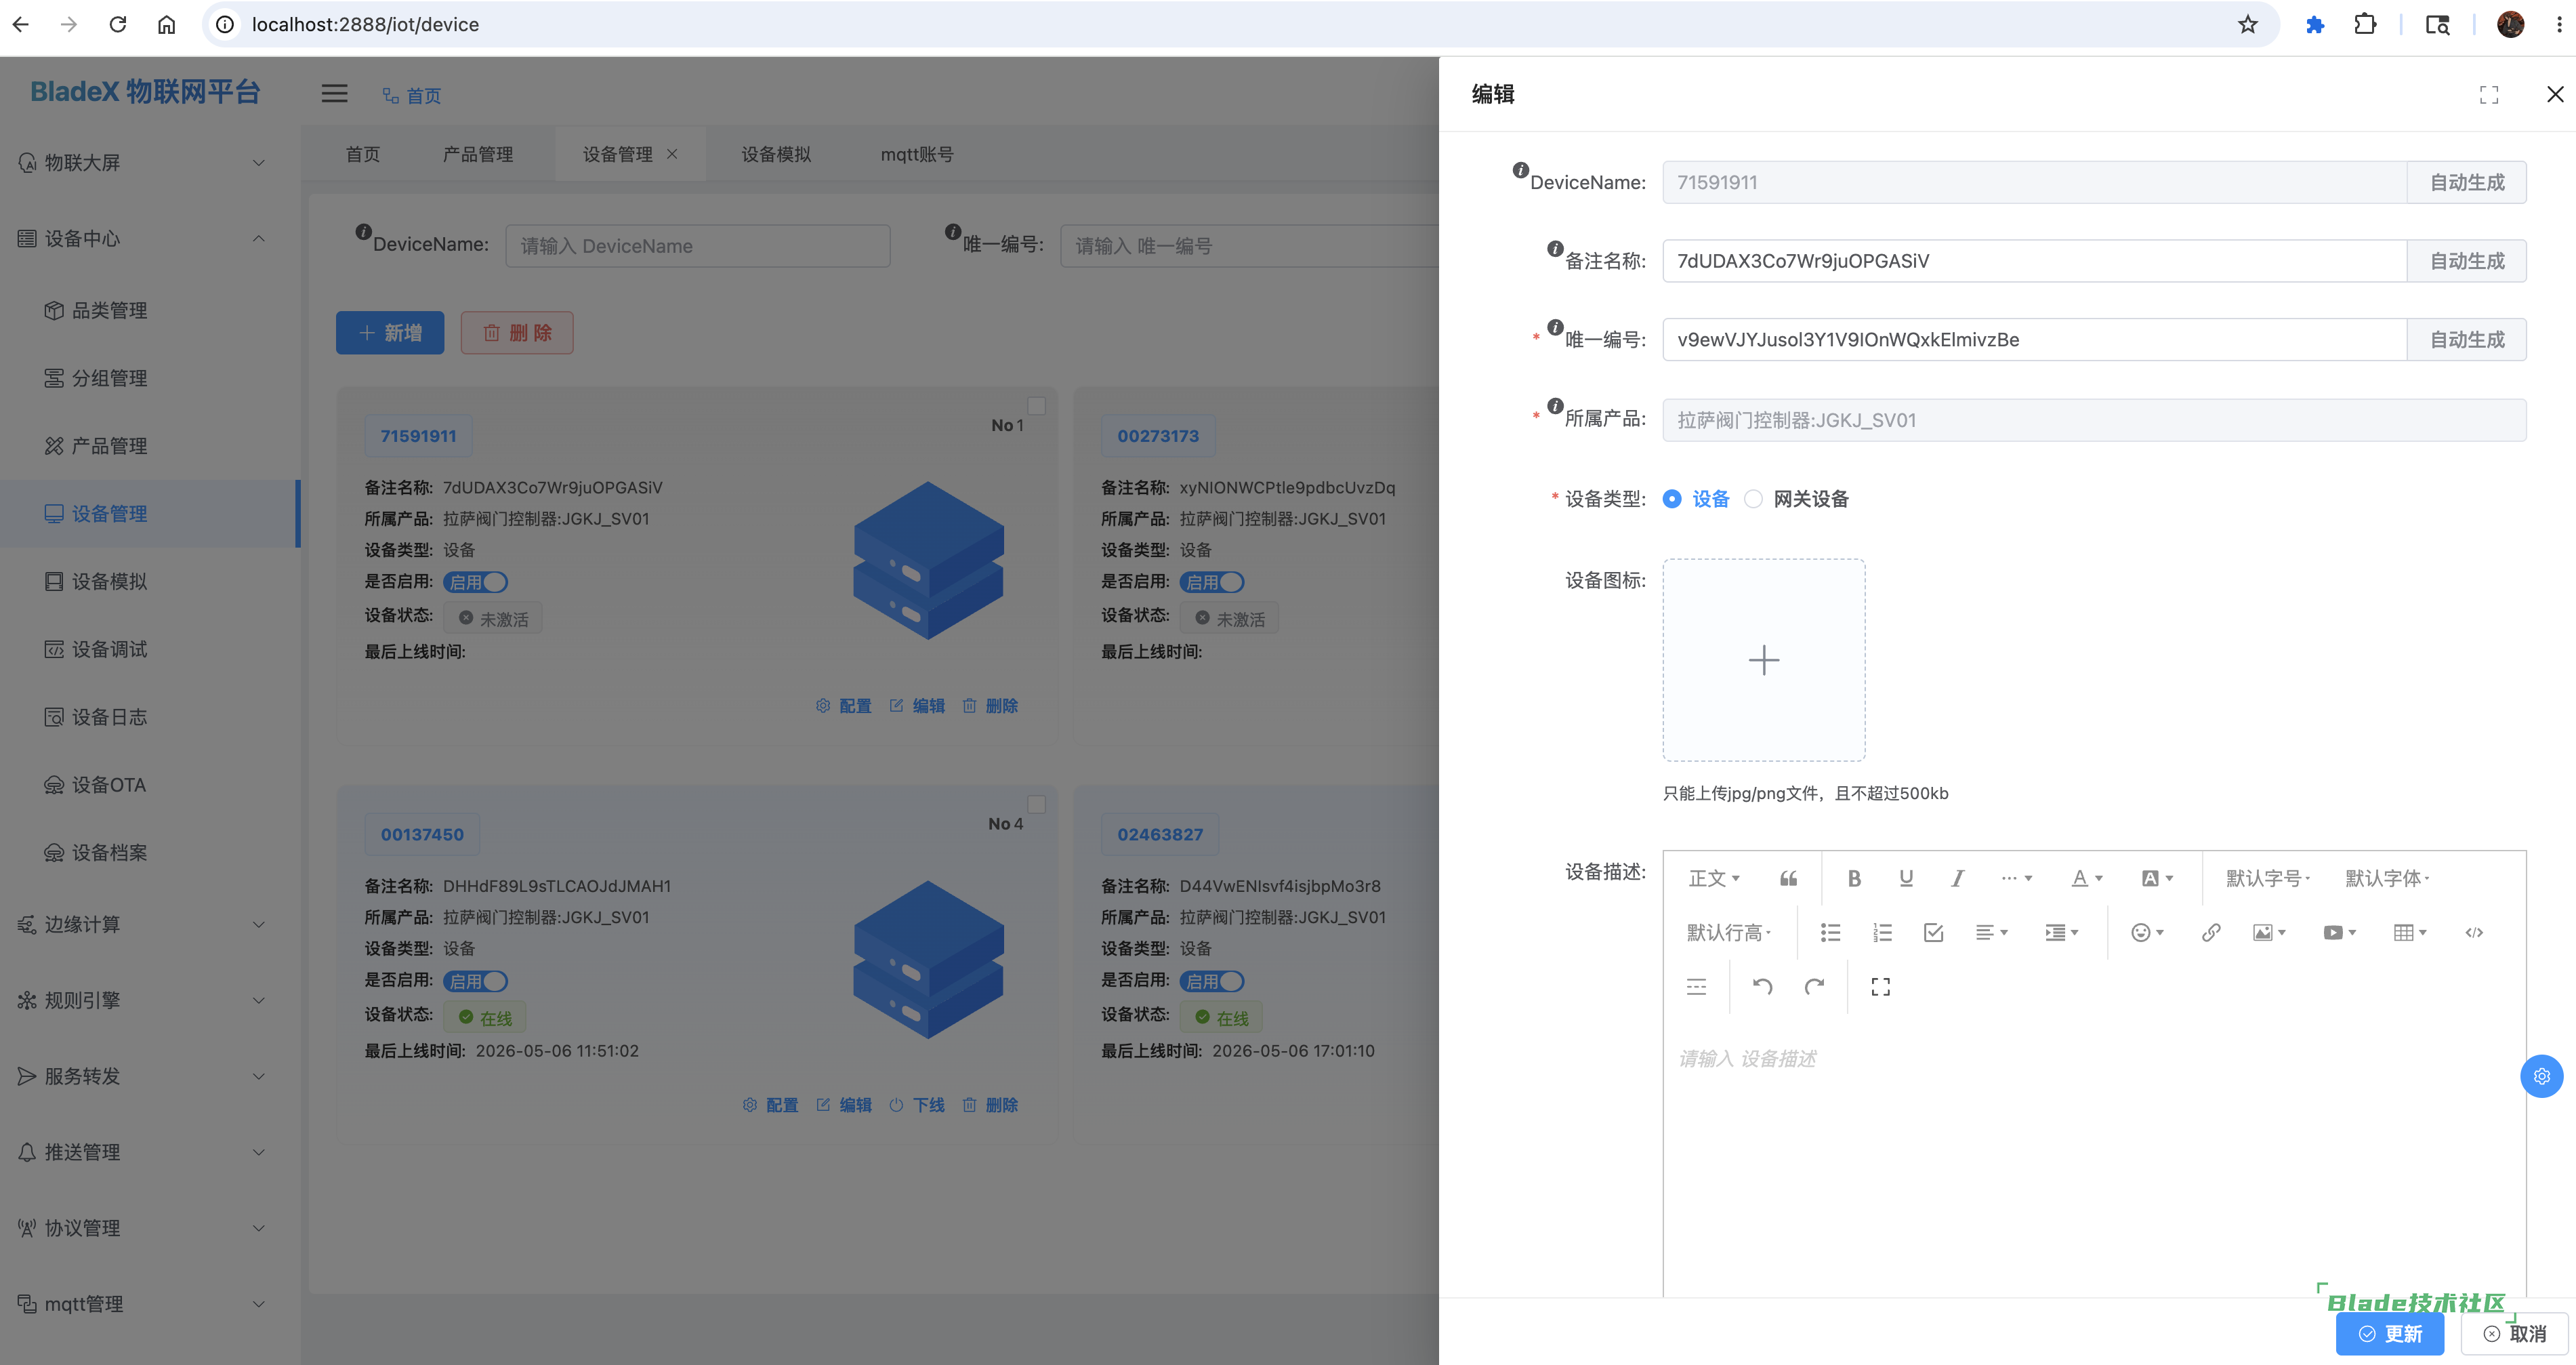Open the 默认行高 line height dropdown
This screenshot has height=1365, width=2576.
click(x=1729, y=932)
